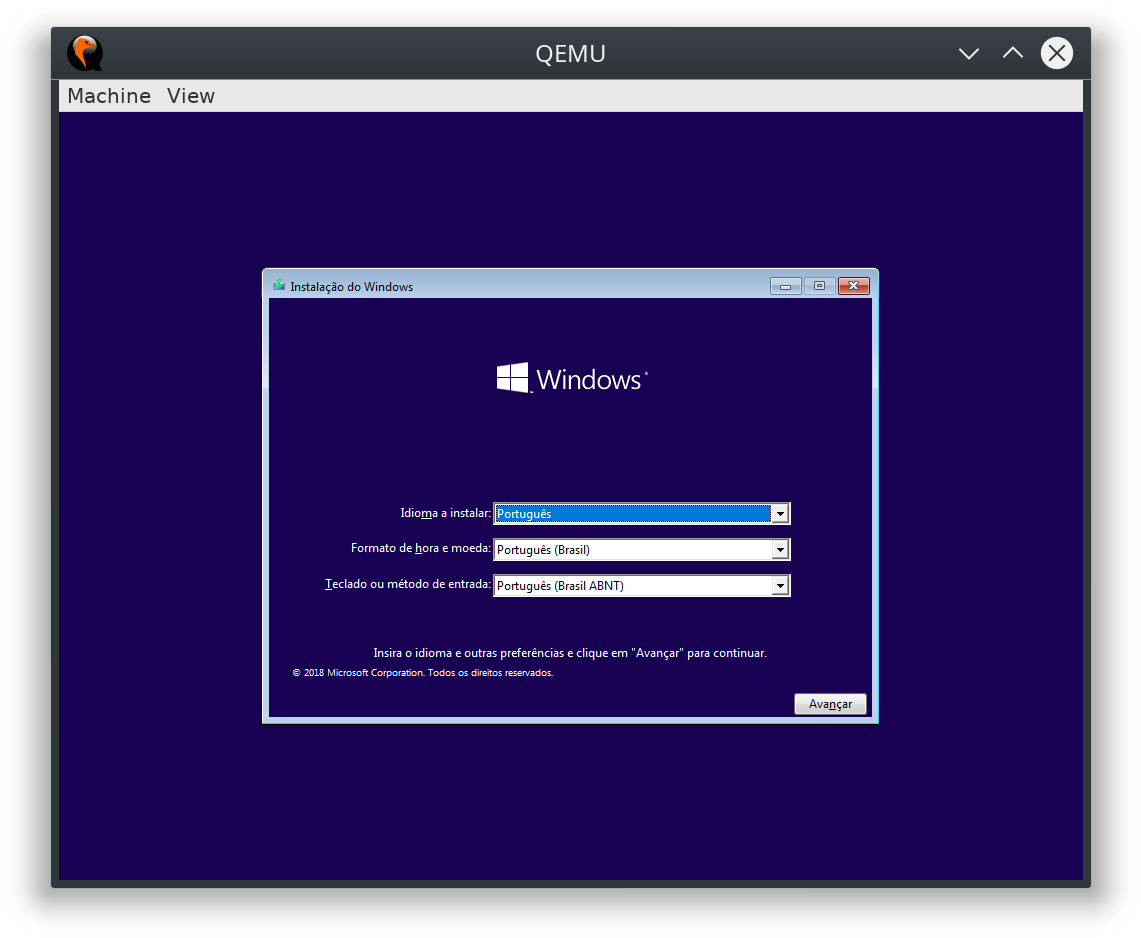1141x938 pixels.
Task: Click the Avançar button
Action: (830, 704)
